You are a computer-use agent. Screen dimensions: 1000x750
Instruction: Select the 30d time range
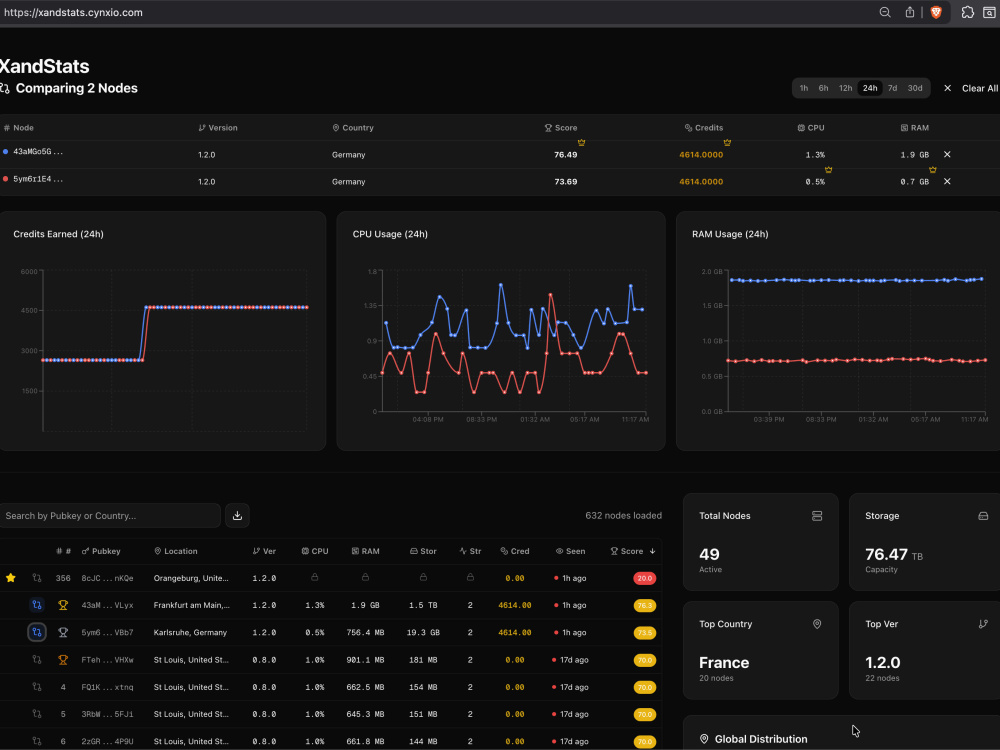(x=915, y=88)
